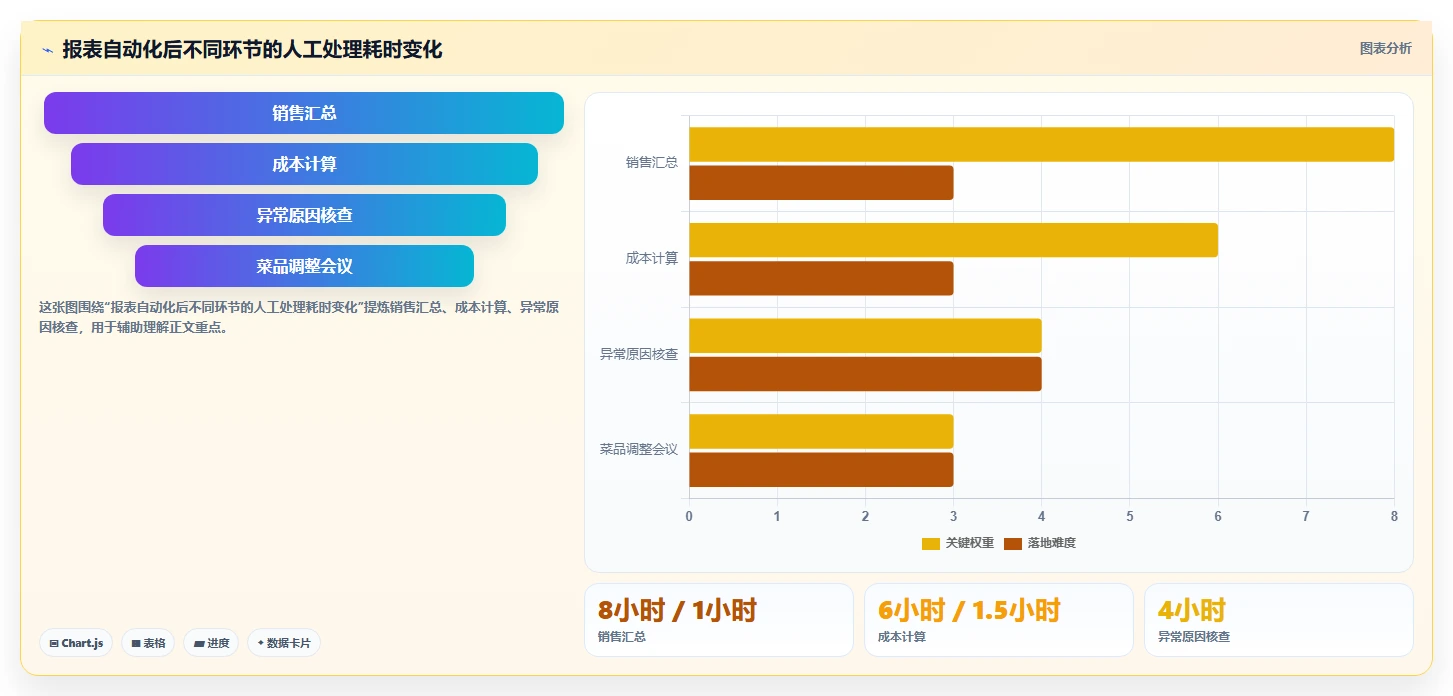The height and width of the screenshot is (696, 1453).
Task: Click the 成本计算 y-axis label
Action: tap(652, 258)
